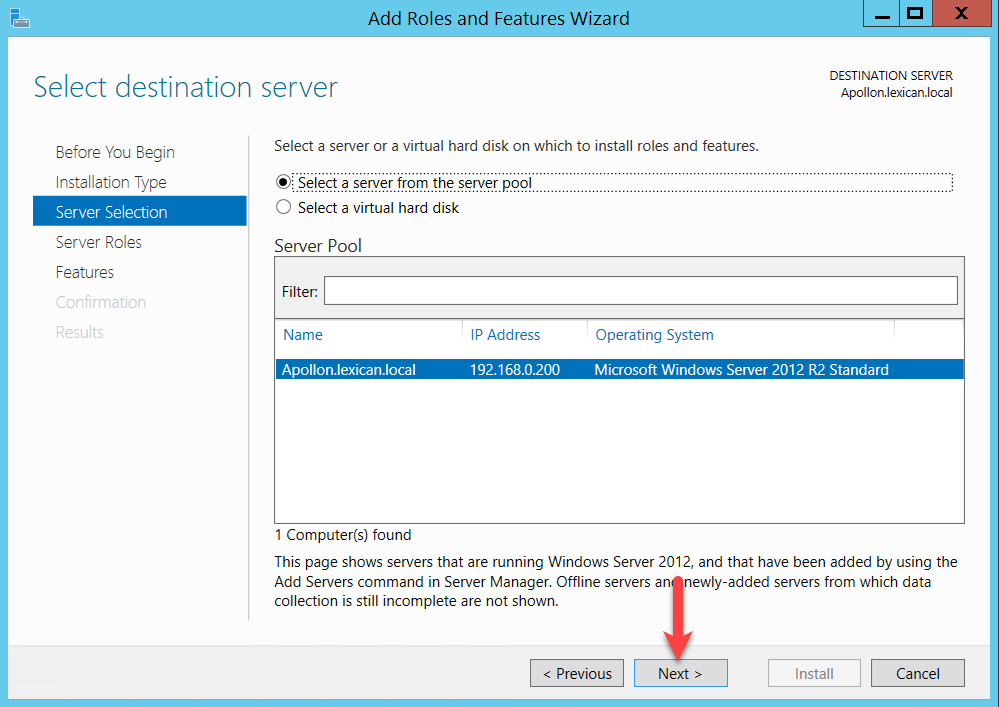Click Next to continue the wizard
The image size is (999, 707).
680,674
